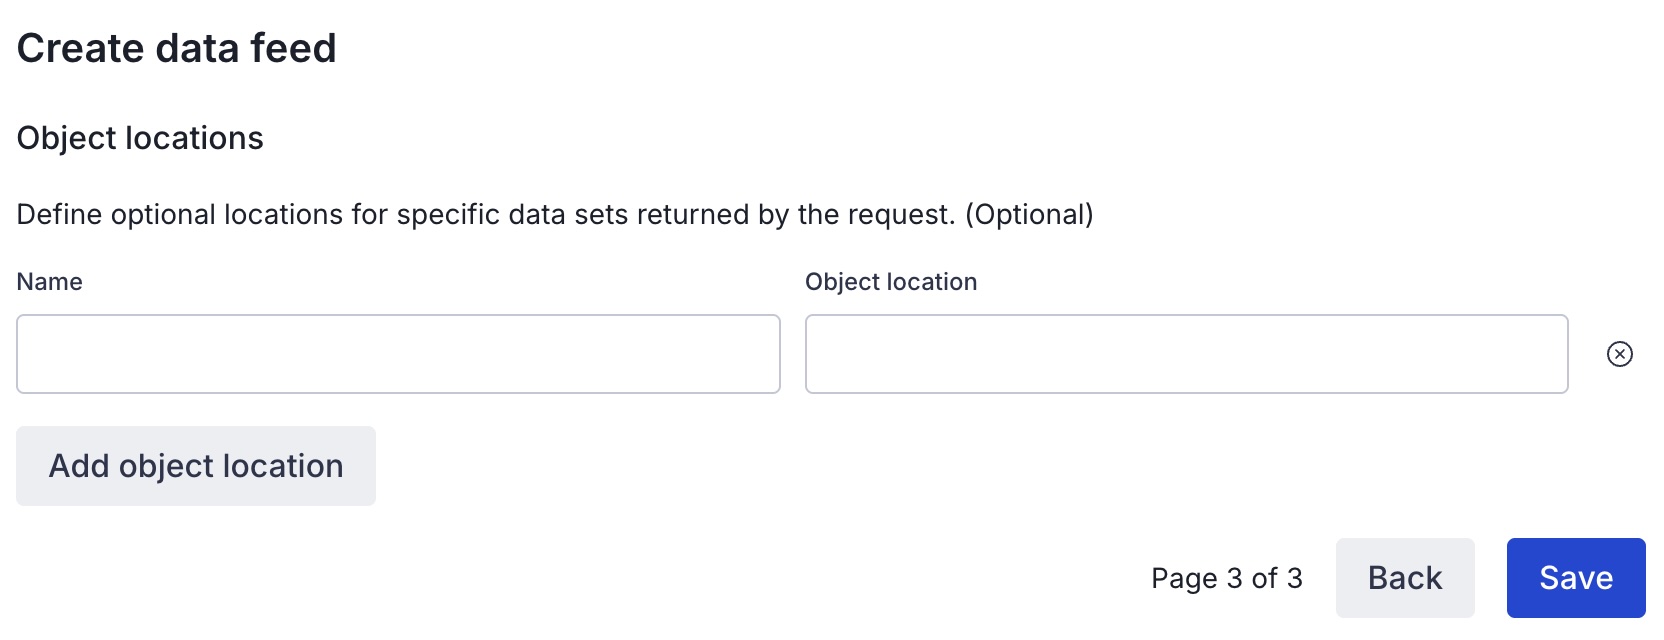Image resolution: width=1664 pixels, height=640 pixels.
Task: Click the Name field label
Action: (50, 282)
